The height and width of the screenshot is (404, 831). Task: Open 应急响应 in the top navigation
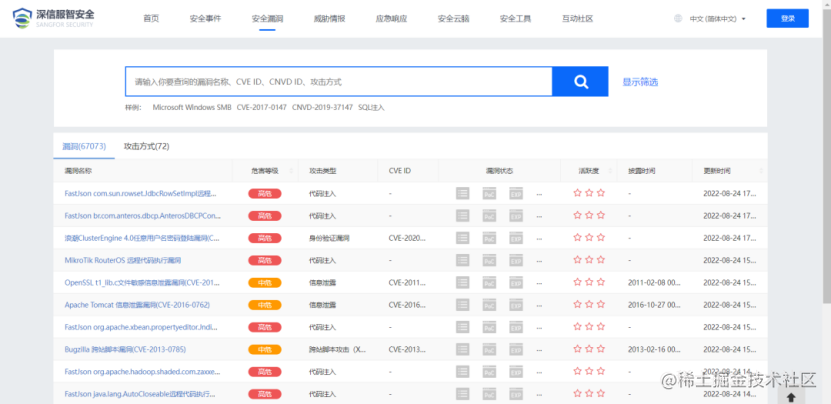tap(391, 19)
